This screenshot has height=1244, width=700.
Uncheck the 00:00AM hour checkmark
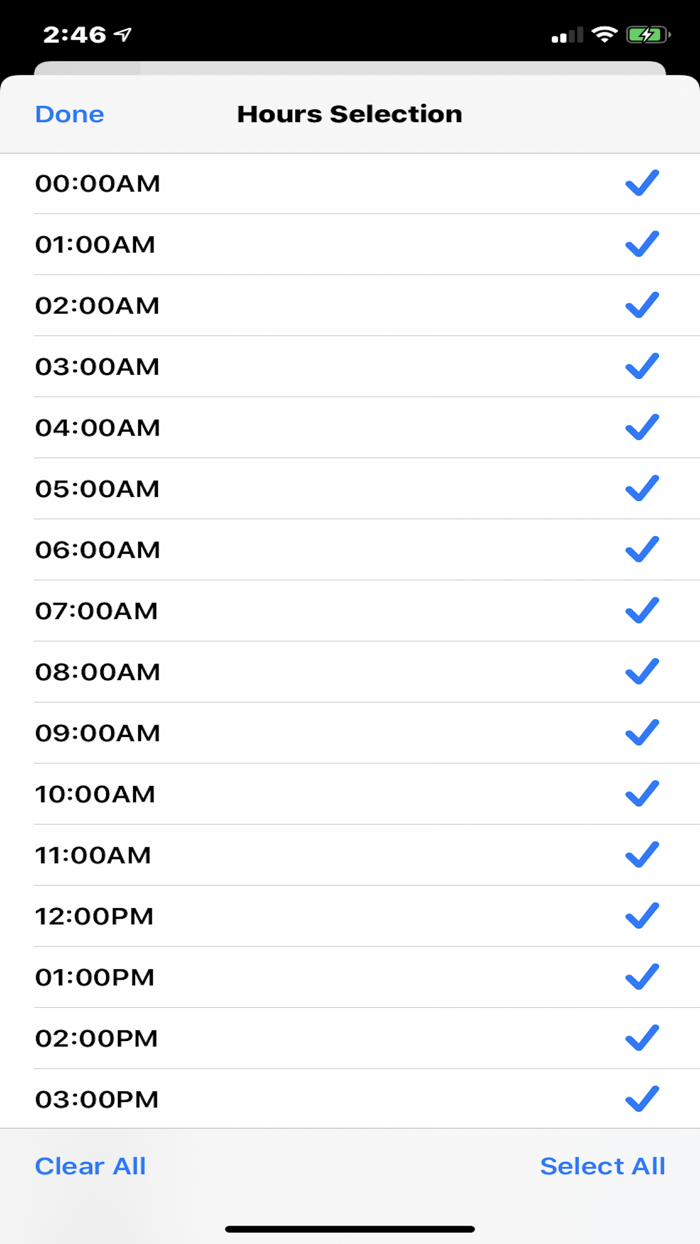tap(641, 183)
